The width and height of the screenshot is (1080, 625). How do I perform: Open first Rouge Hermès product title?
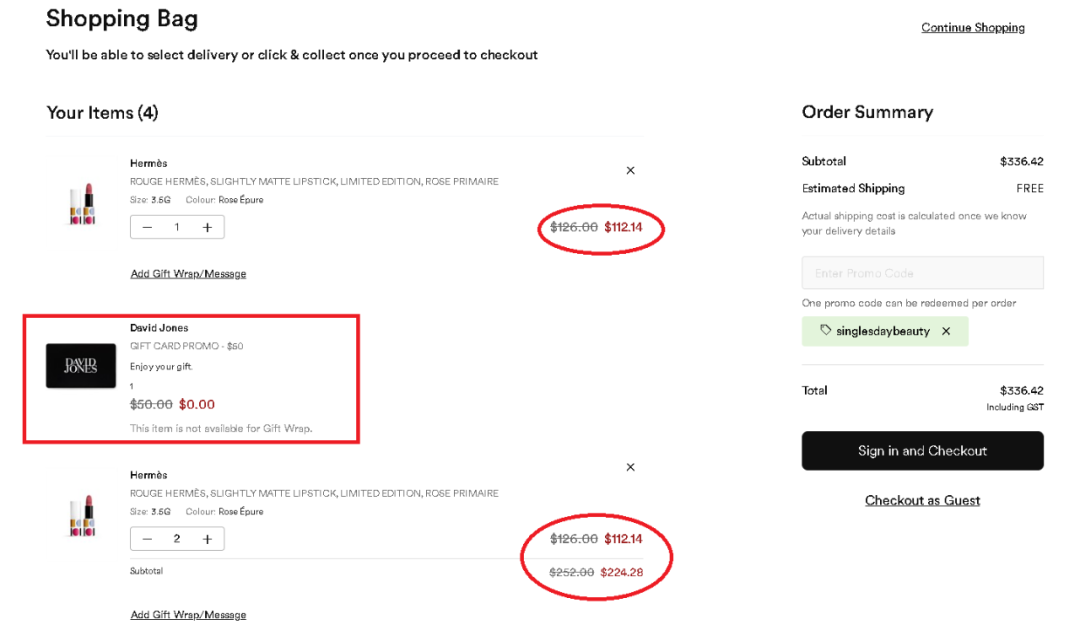pyautogui.click(x=314, y=182)
